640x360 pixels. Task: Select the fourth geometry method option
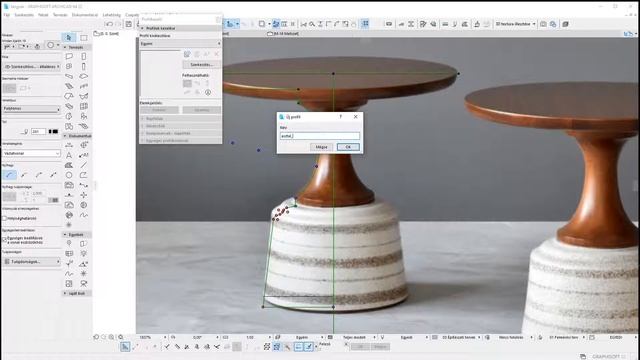(53, 175)
